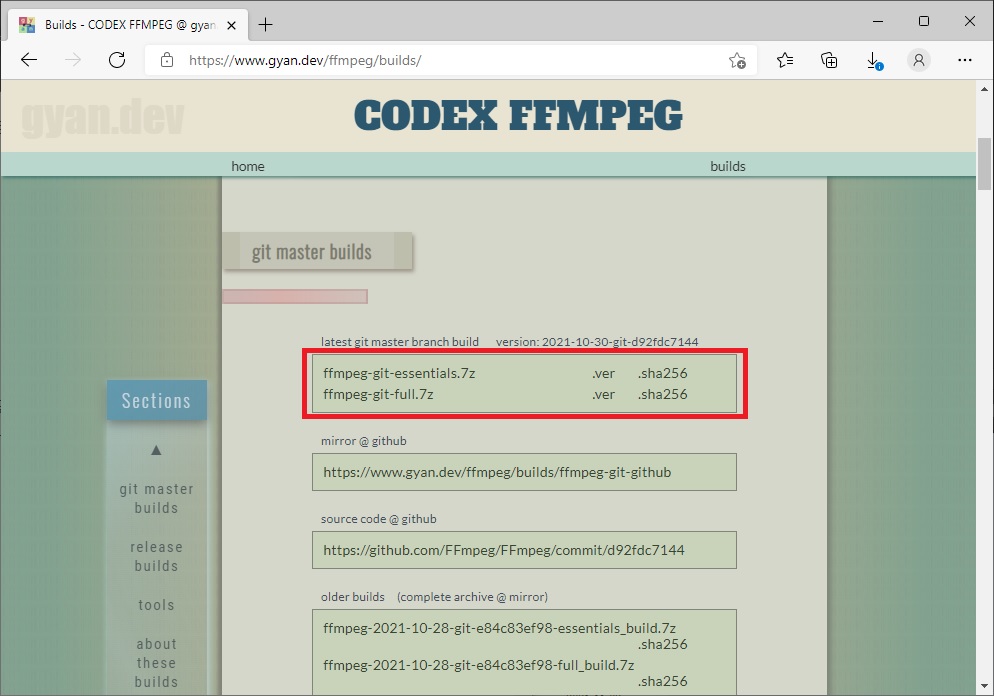
Task: Jump to top with sidebar up triangle
Action: pos(156,450)
